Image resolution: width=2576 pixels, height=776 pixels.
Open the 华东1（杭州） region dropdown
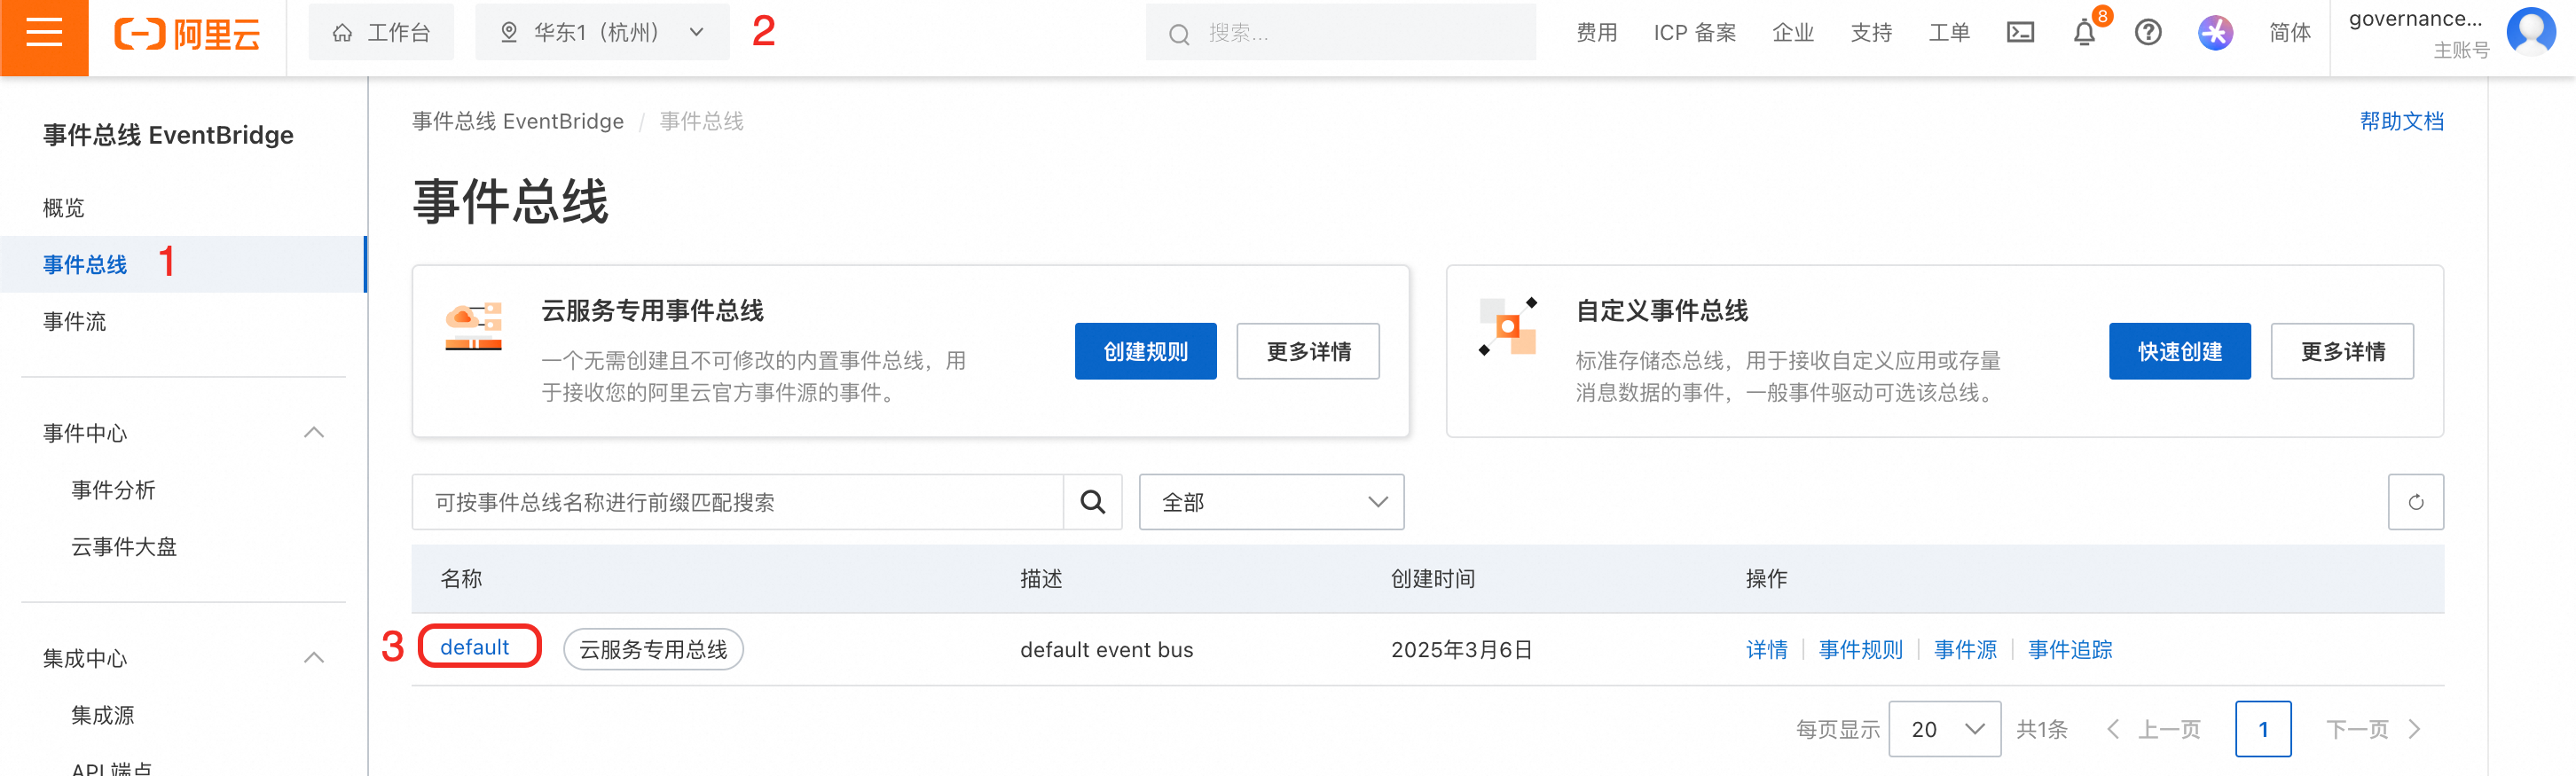pos(602,33)
